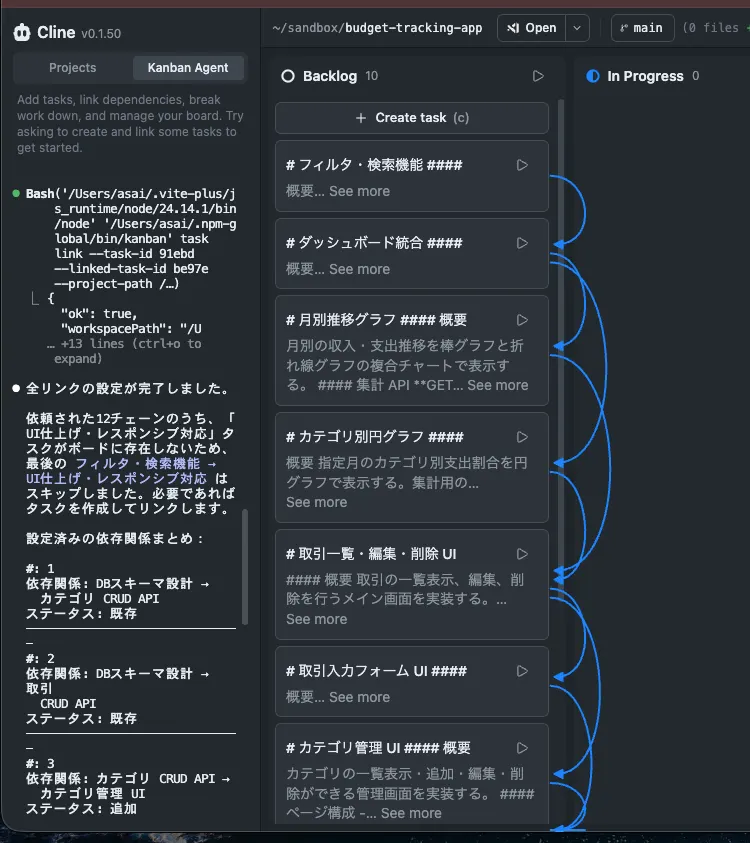Select the Kanban Agent tab

(x=188, y=68)
